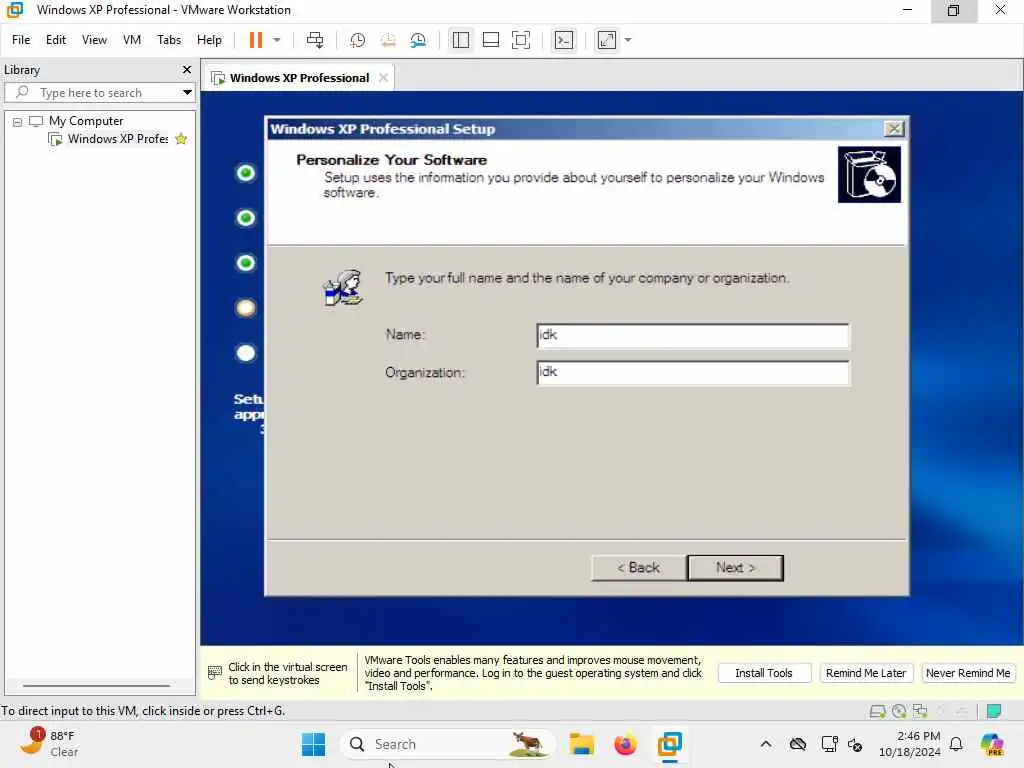Click the keyboard icon in hint bar

click(214, 673)
